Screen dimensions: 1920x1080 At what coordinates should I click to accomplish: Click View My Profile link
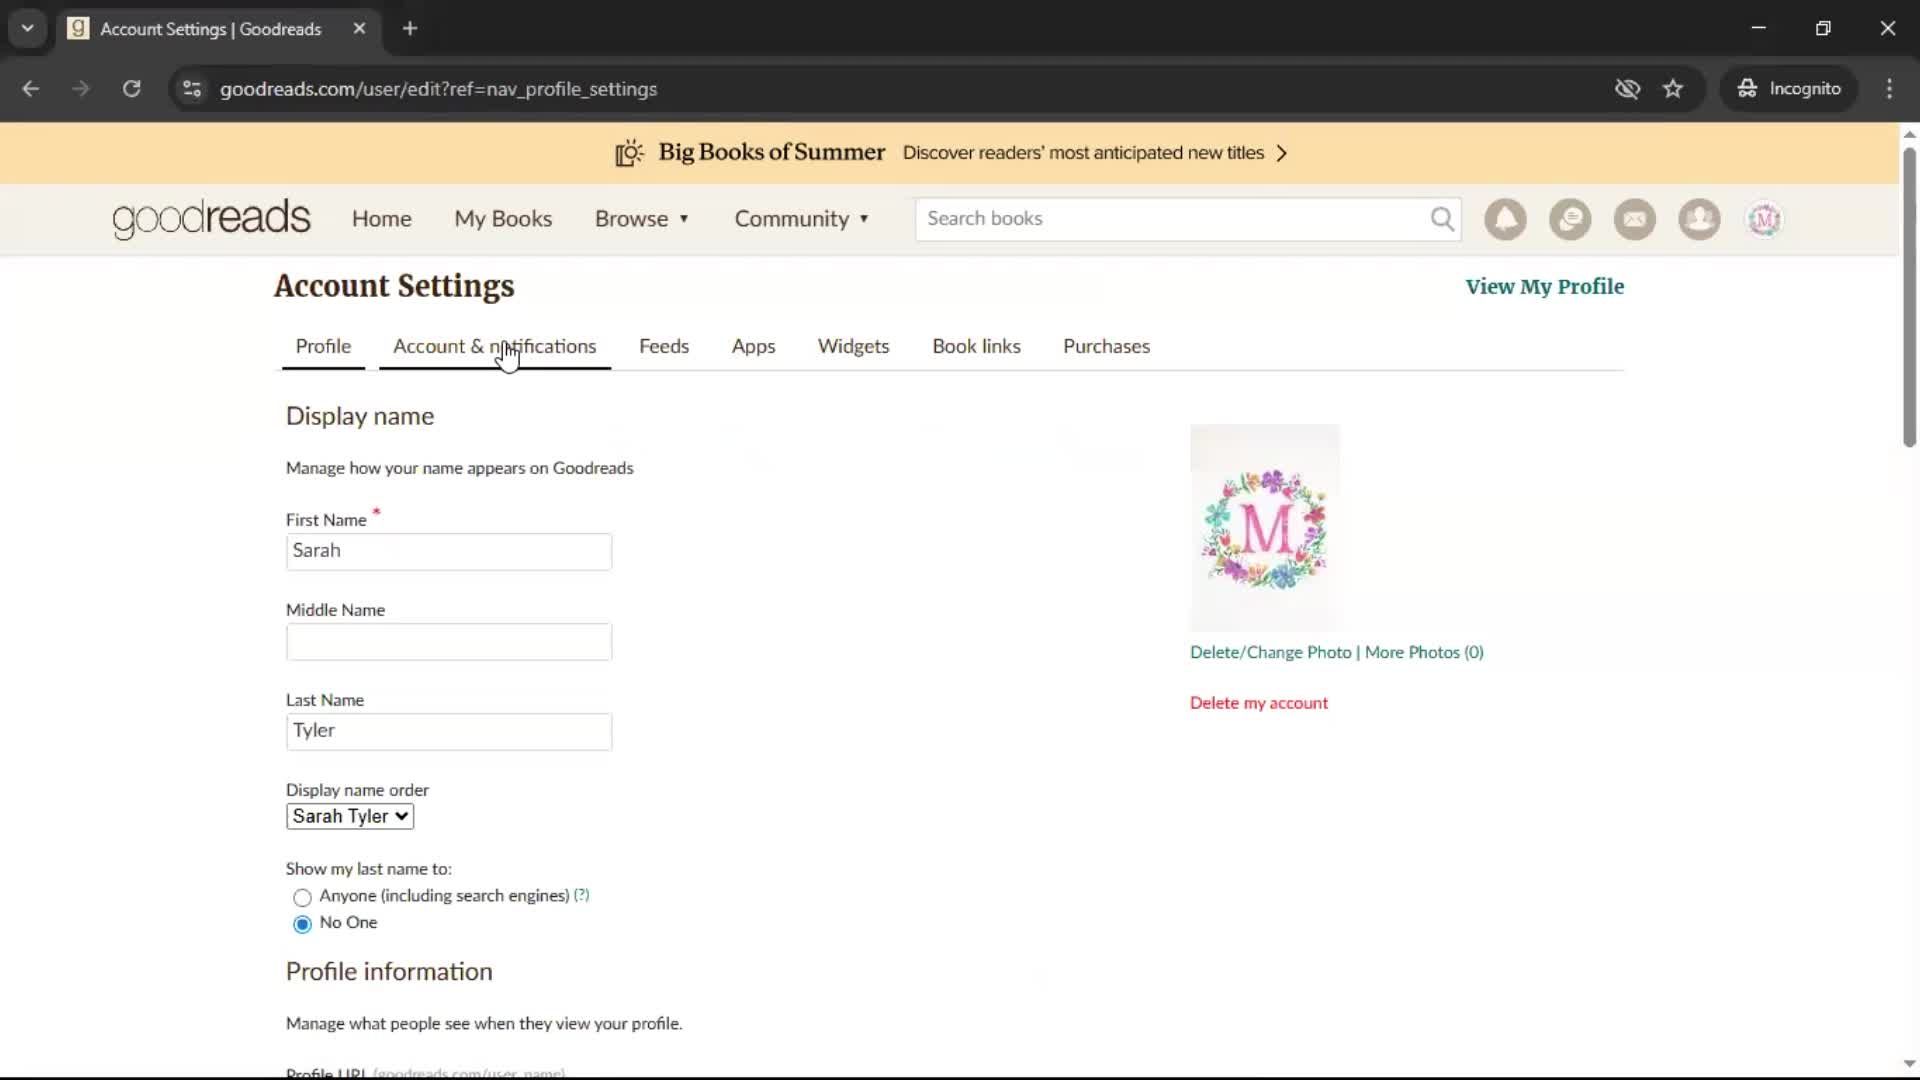coord(1545,287)
